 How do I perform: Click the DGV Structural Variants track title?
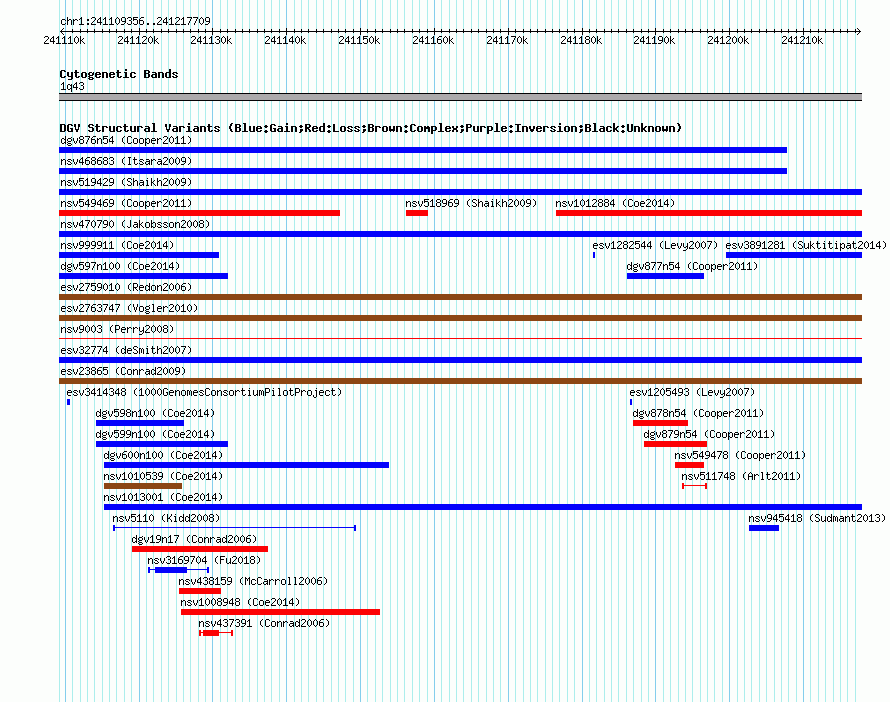(x=371, y=128)
